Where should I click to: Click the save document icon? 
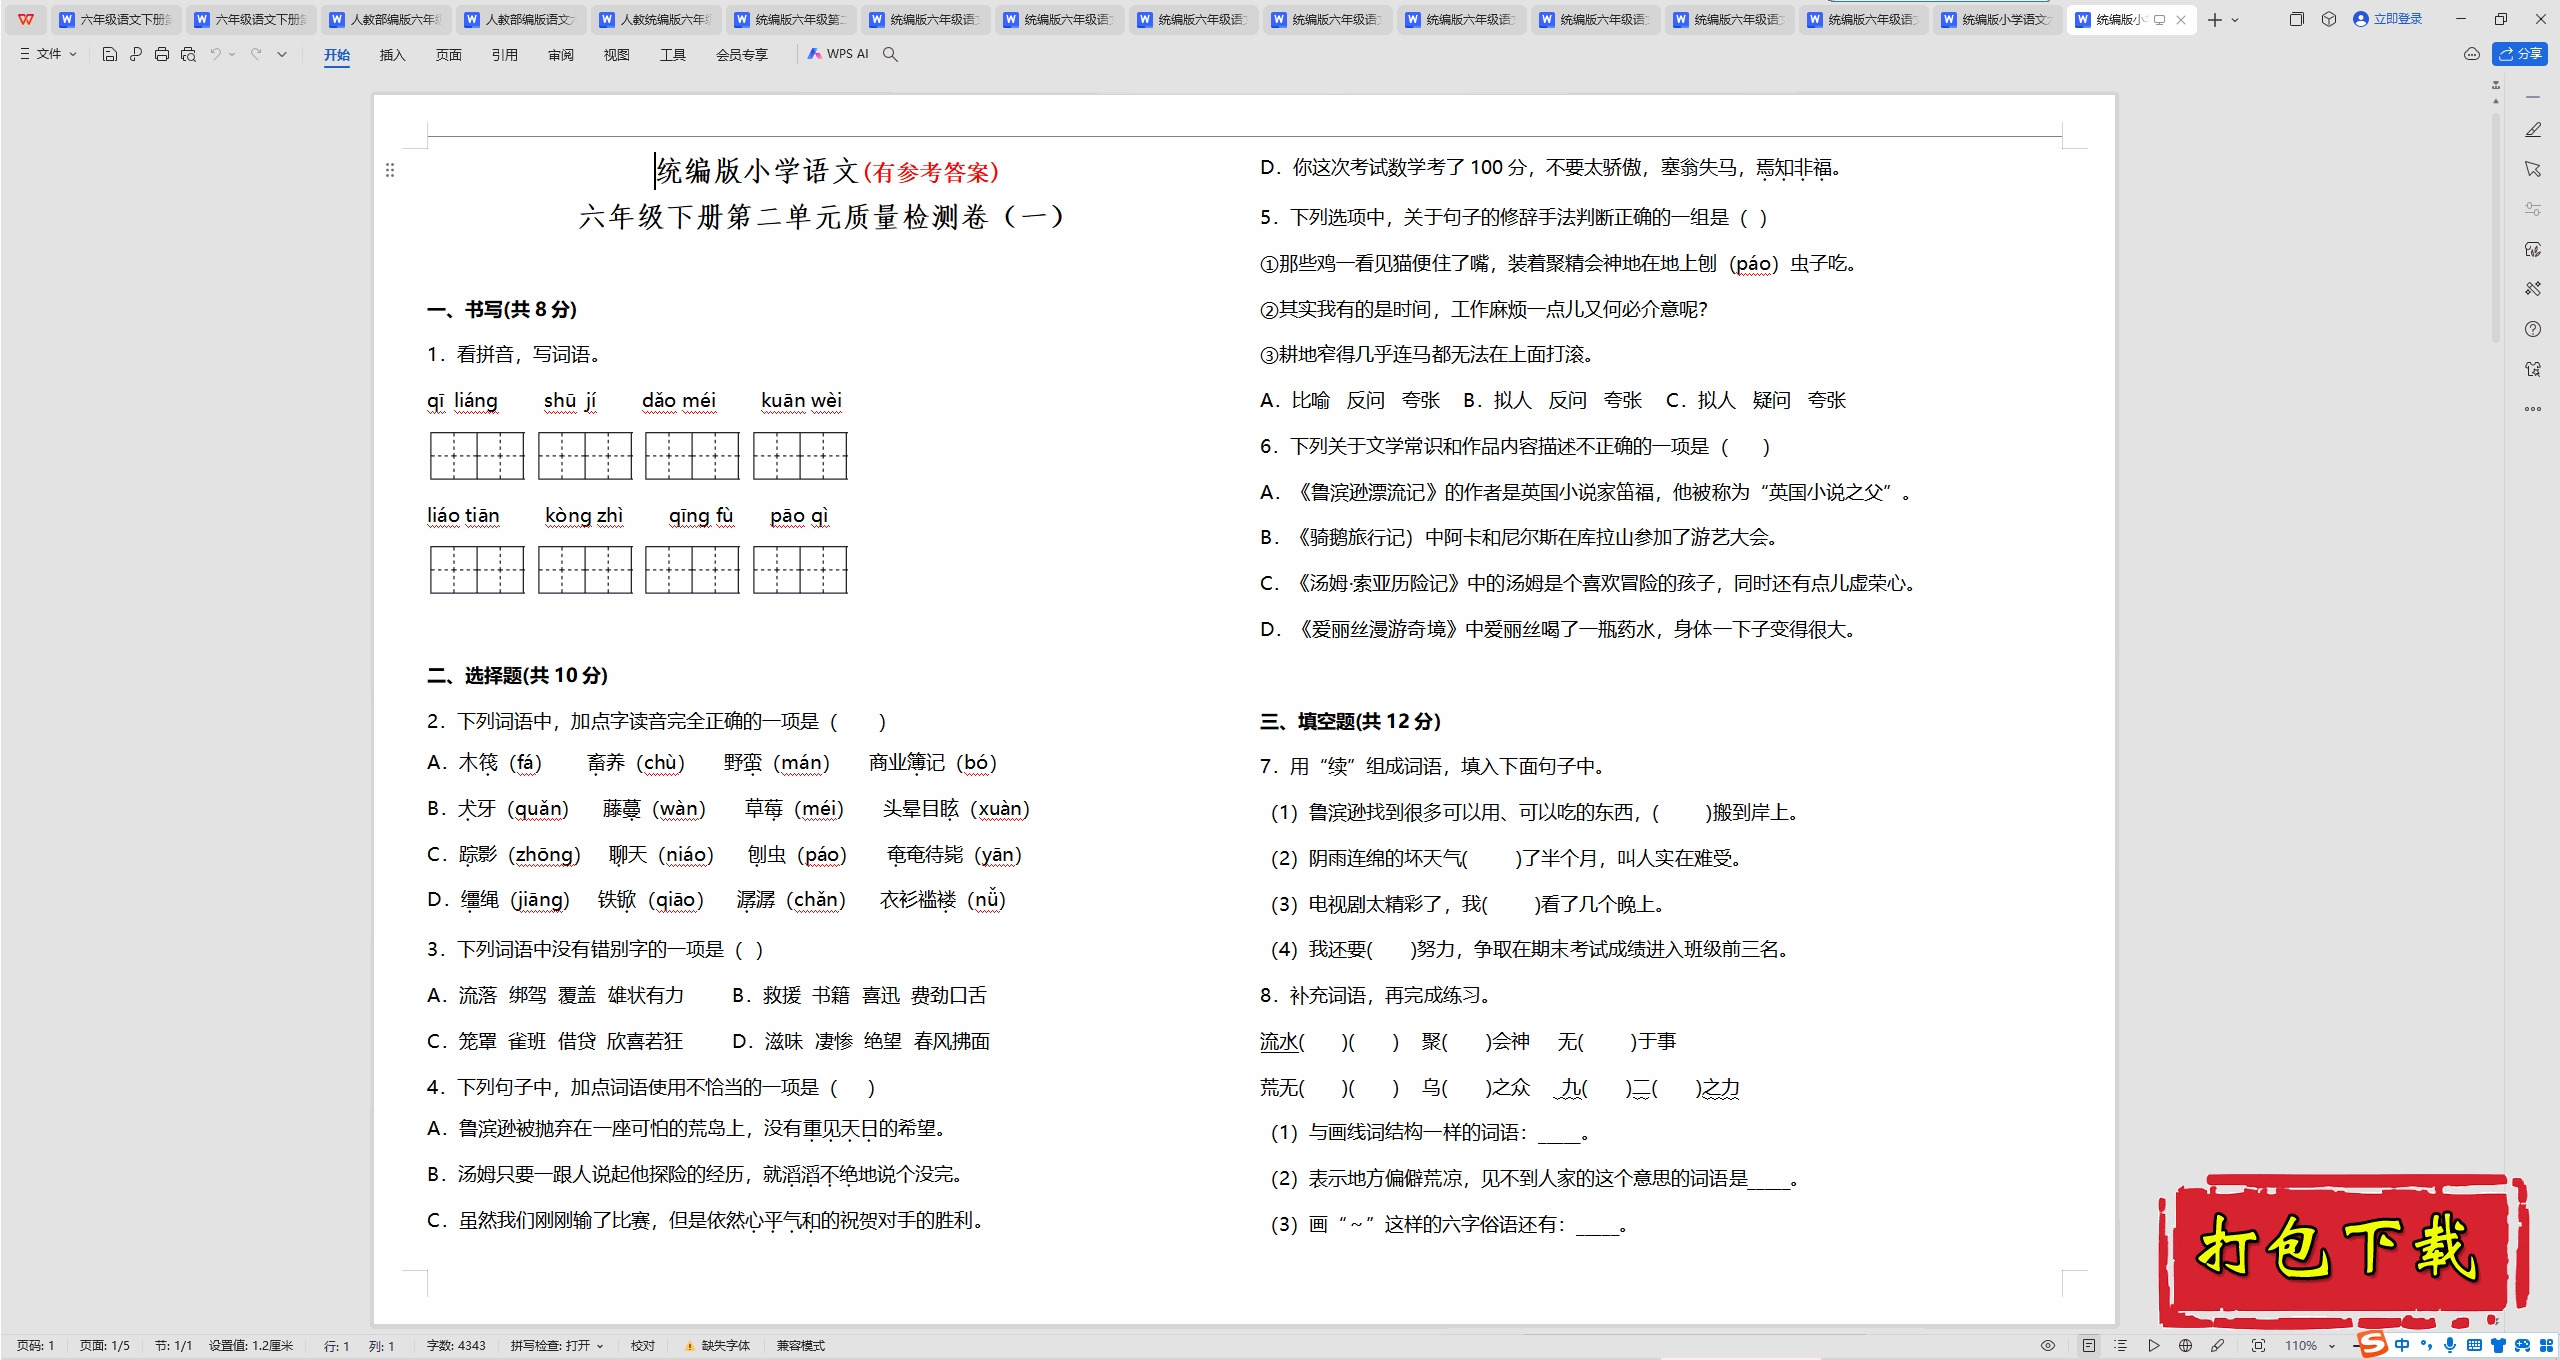110,54
